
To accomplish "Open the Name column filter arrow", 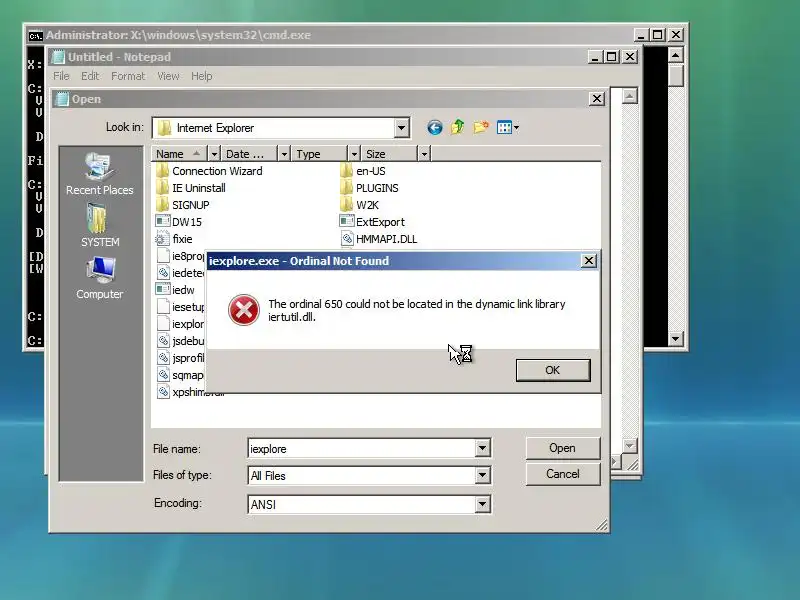I will point(214,154).
